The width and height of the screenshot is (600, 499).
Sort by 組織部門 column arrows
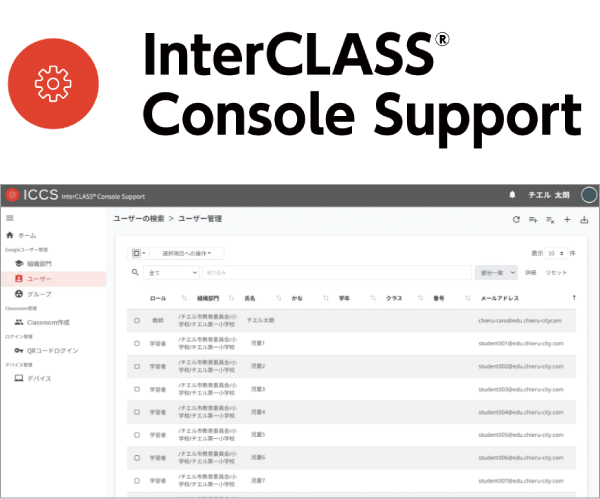[x=232, y=298]
